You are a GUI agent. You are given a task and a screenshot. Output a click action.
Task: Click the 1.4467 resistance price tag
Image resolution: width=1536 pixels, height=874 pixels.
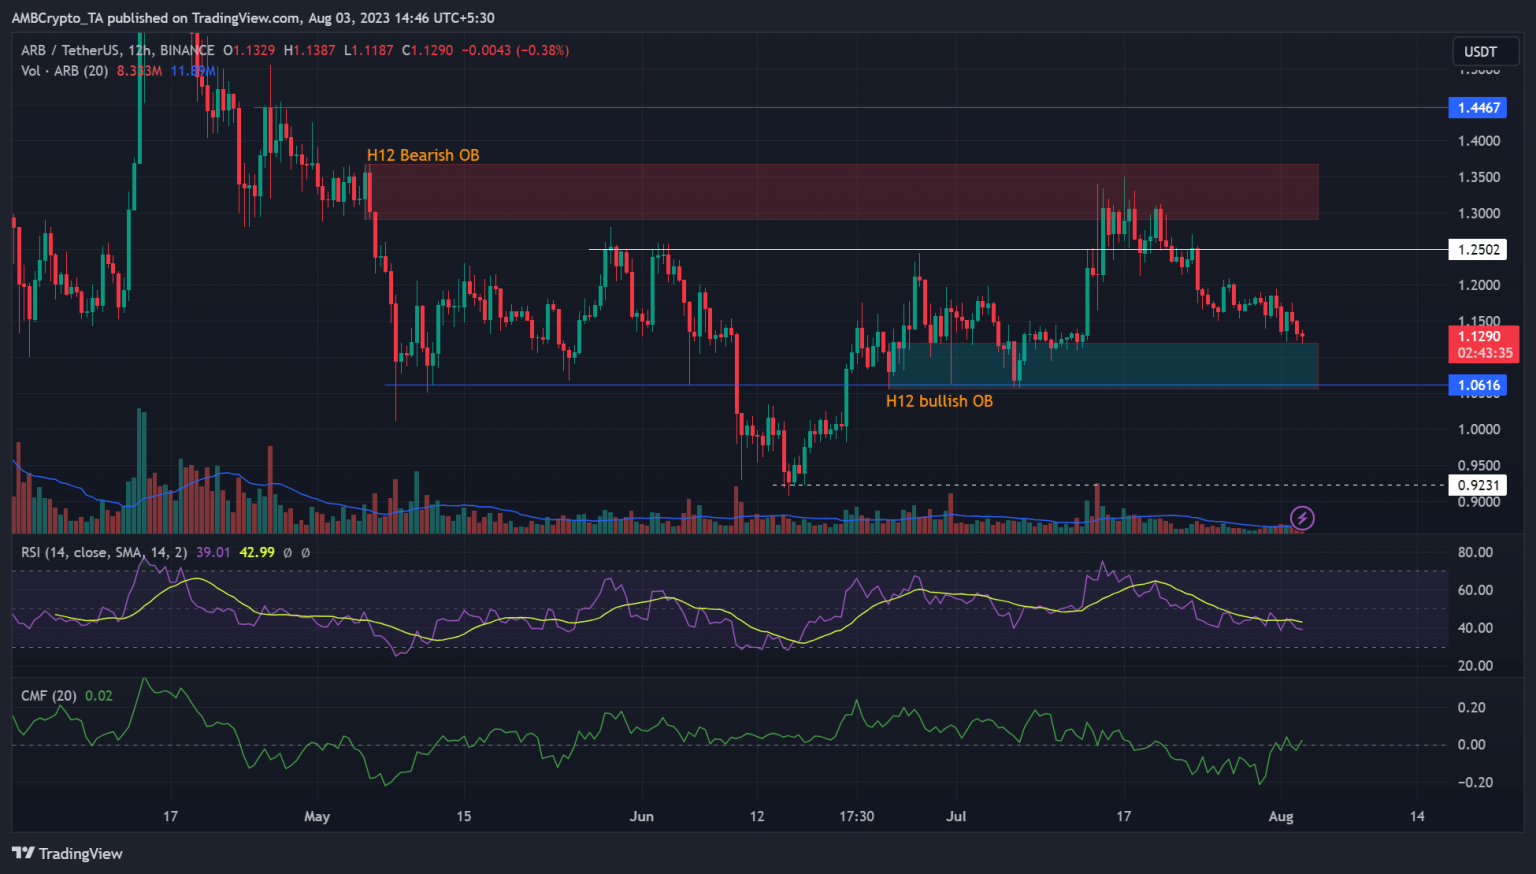(x=1478, y=107)
